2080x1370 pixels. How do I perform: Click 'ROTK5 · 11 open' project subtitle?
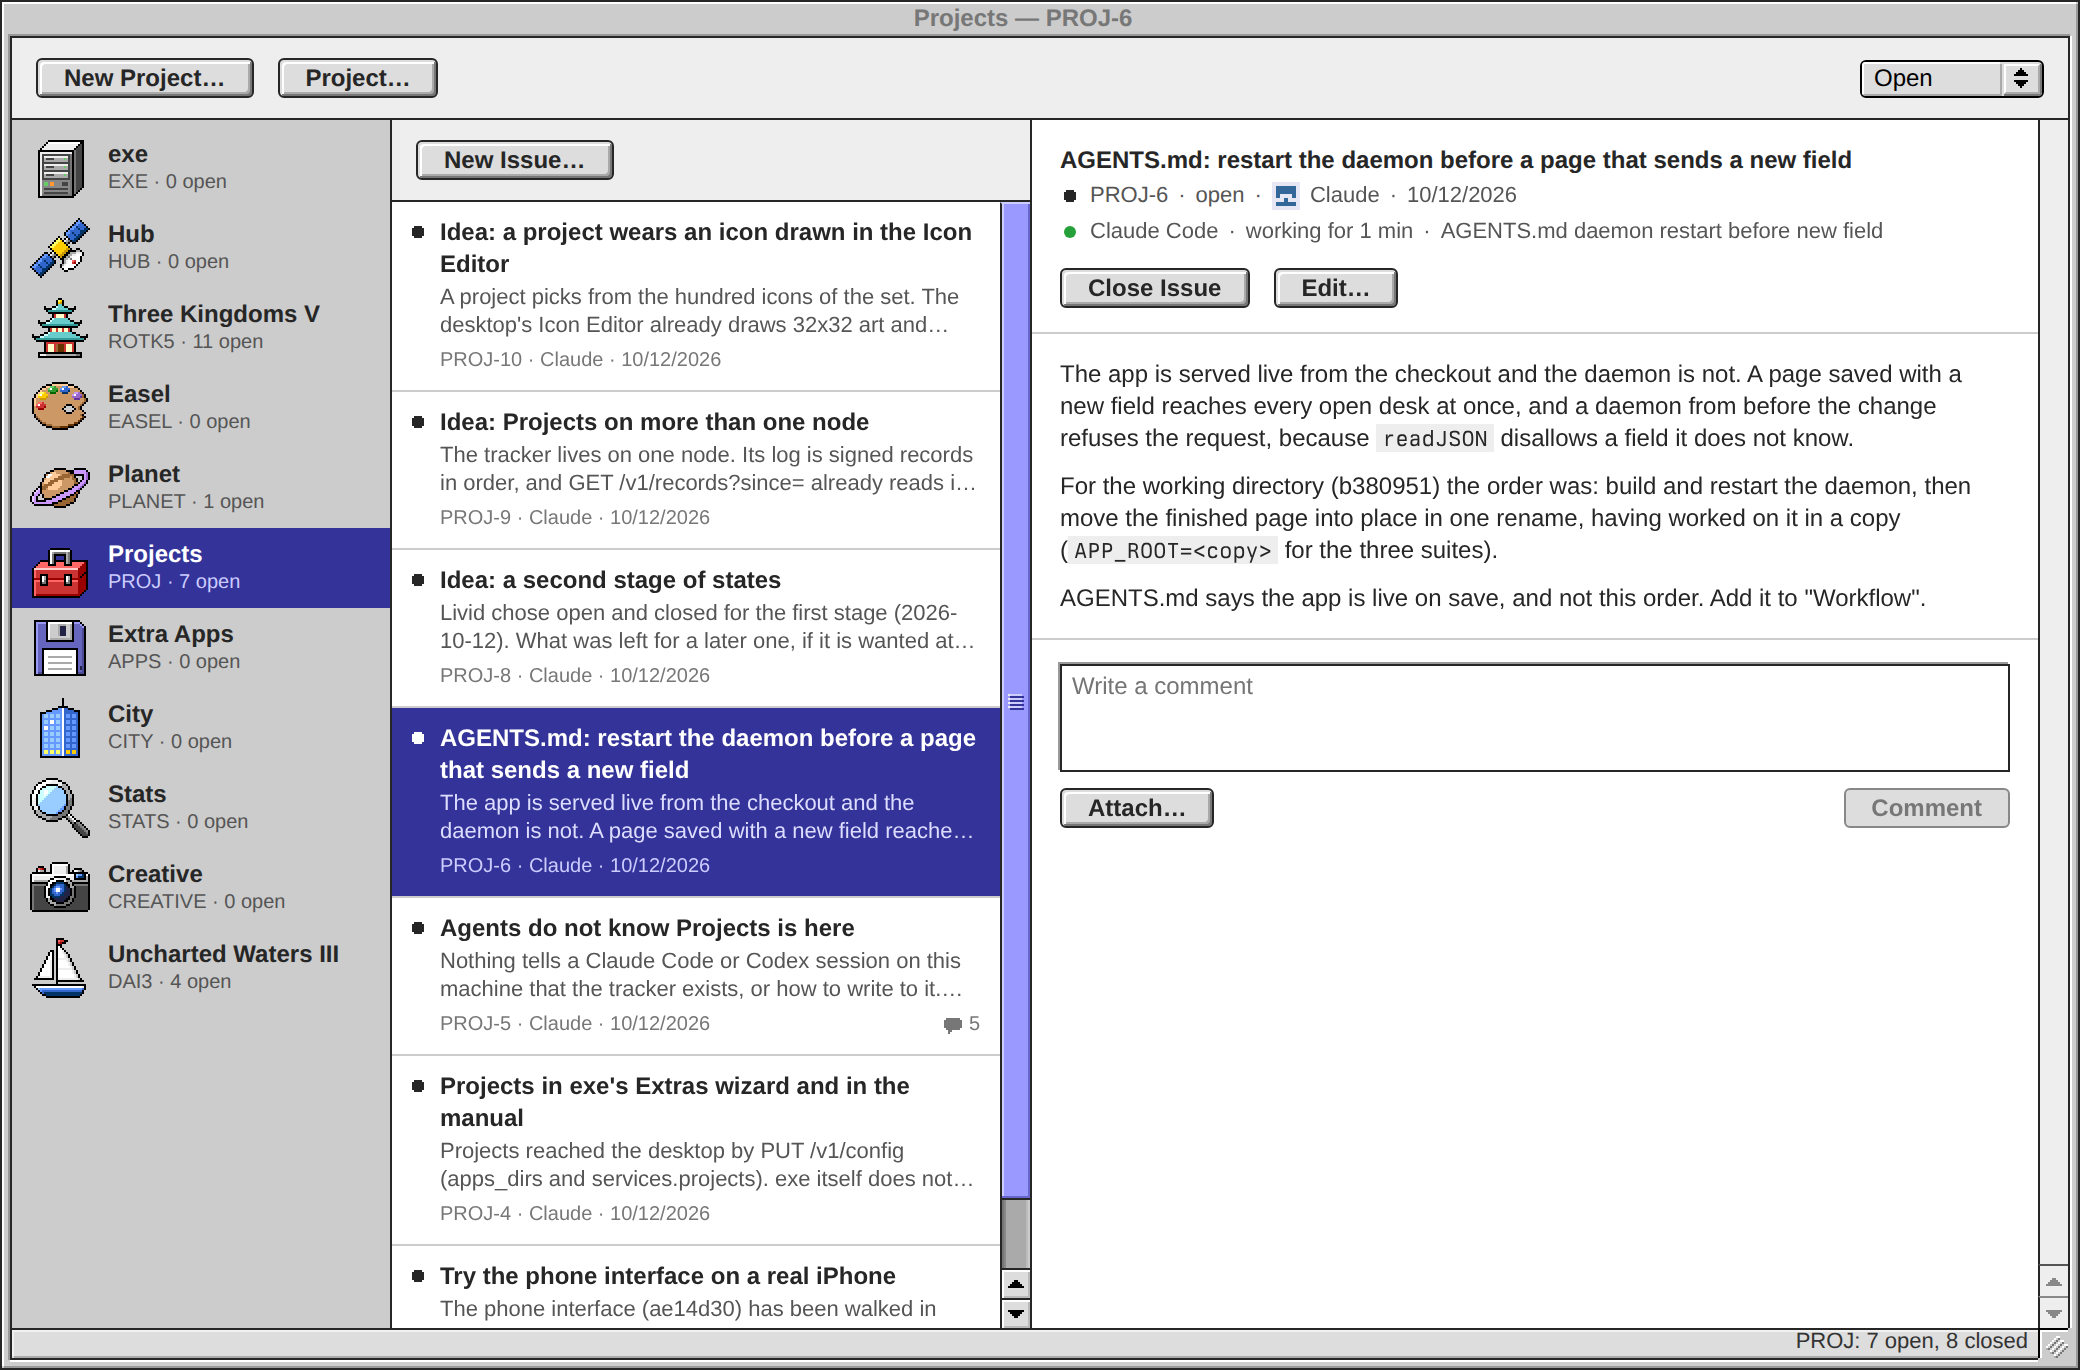185,342
